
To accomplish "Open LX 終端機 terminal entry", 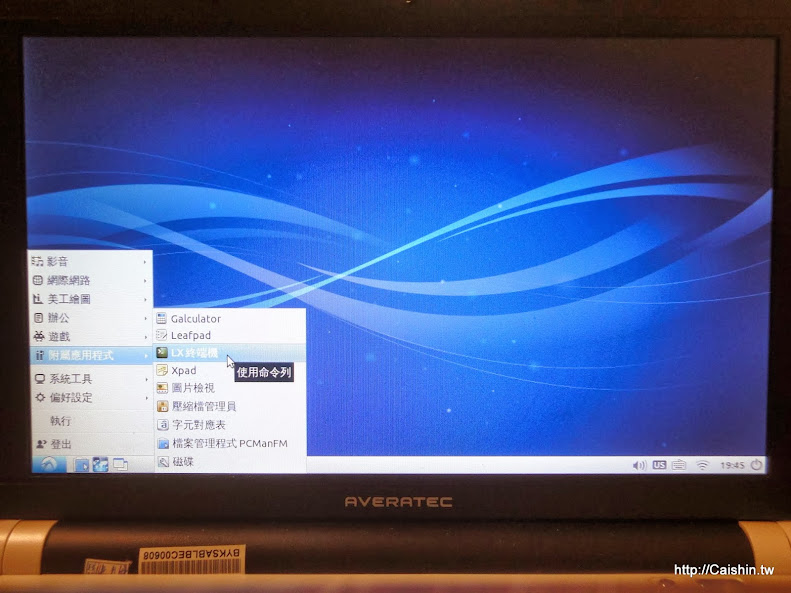I will click(x=230, y=352).
